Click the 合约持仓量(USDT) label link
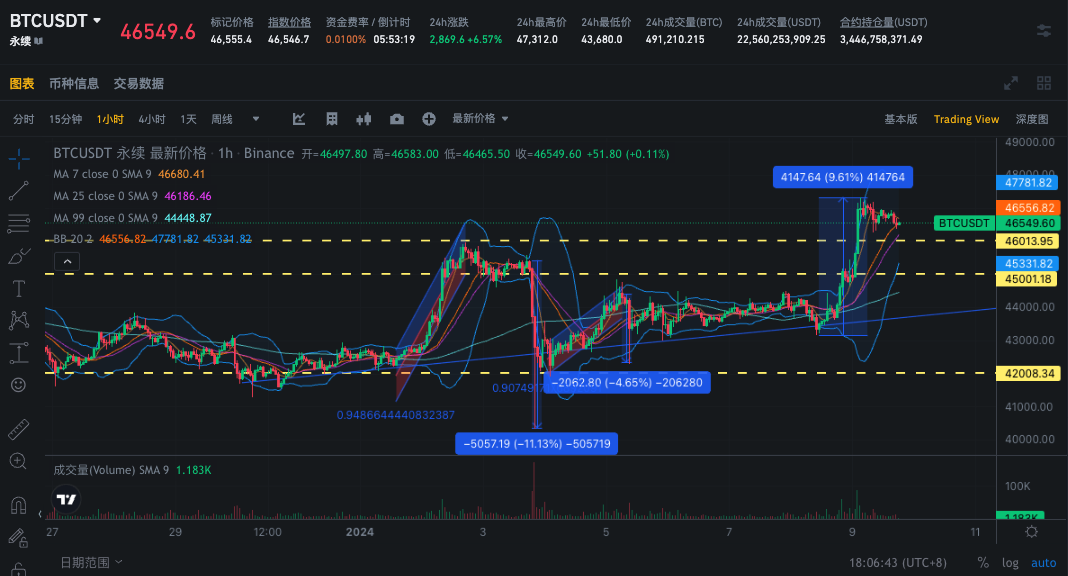The image size is (1068, 576). click(x=883, y=22)
